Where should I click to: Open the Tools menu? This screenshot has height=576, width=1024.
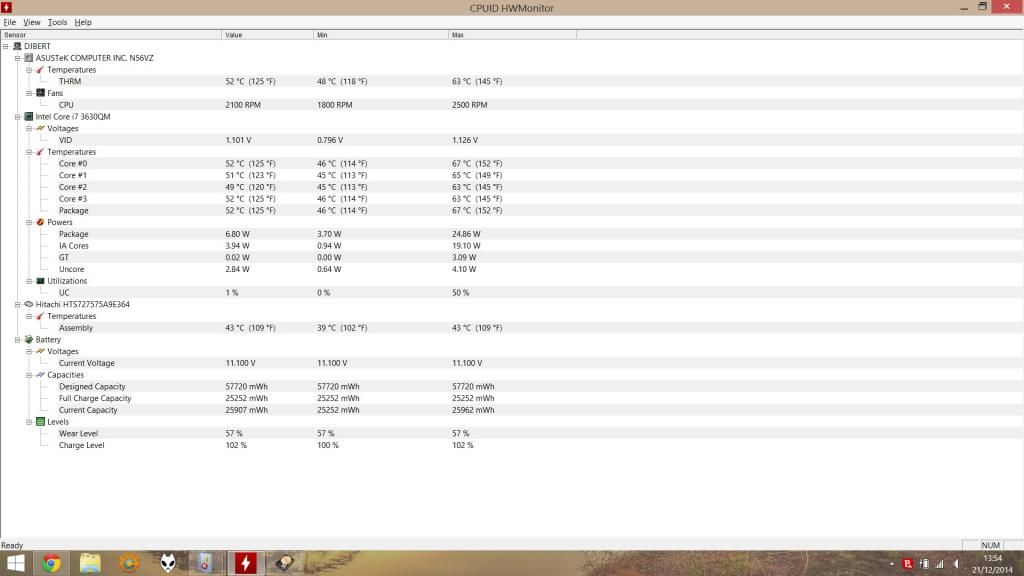point(57,22)
